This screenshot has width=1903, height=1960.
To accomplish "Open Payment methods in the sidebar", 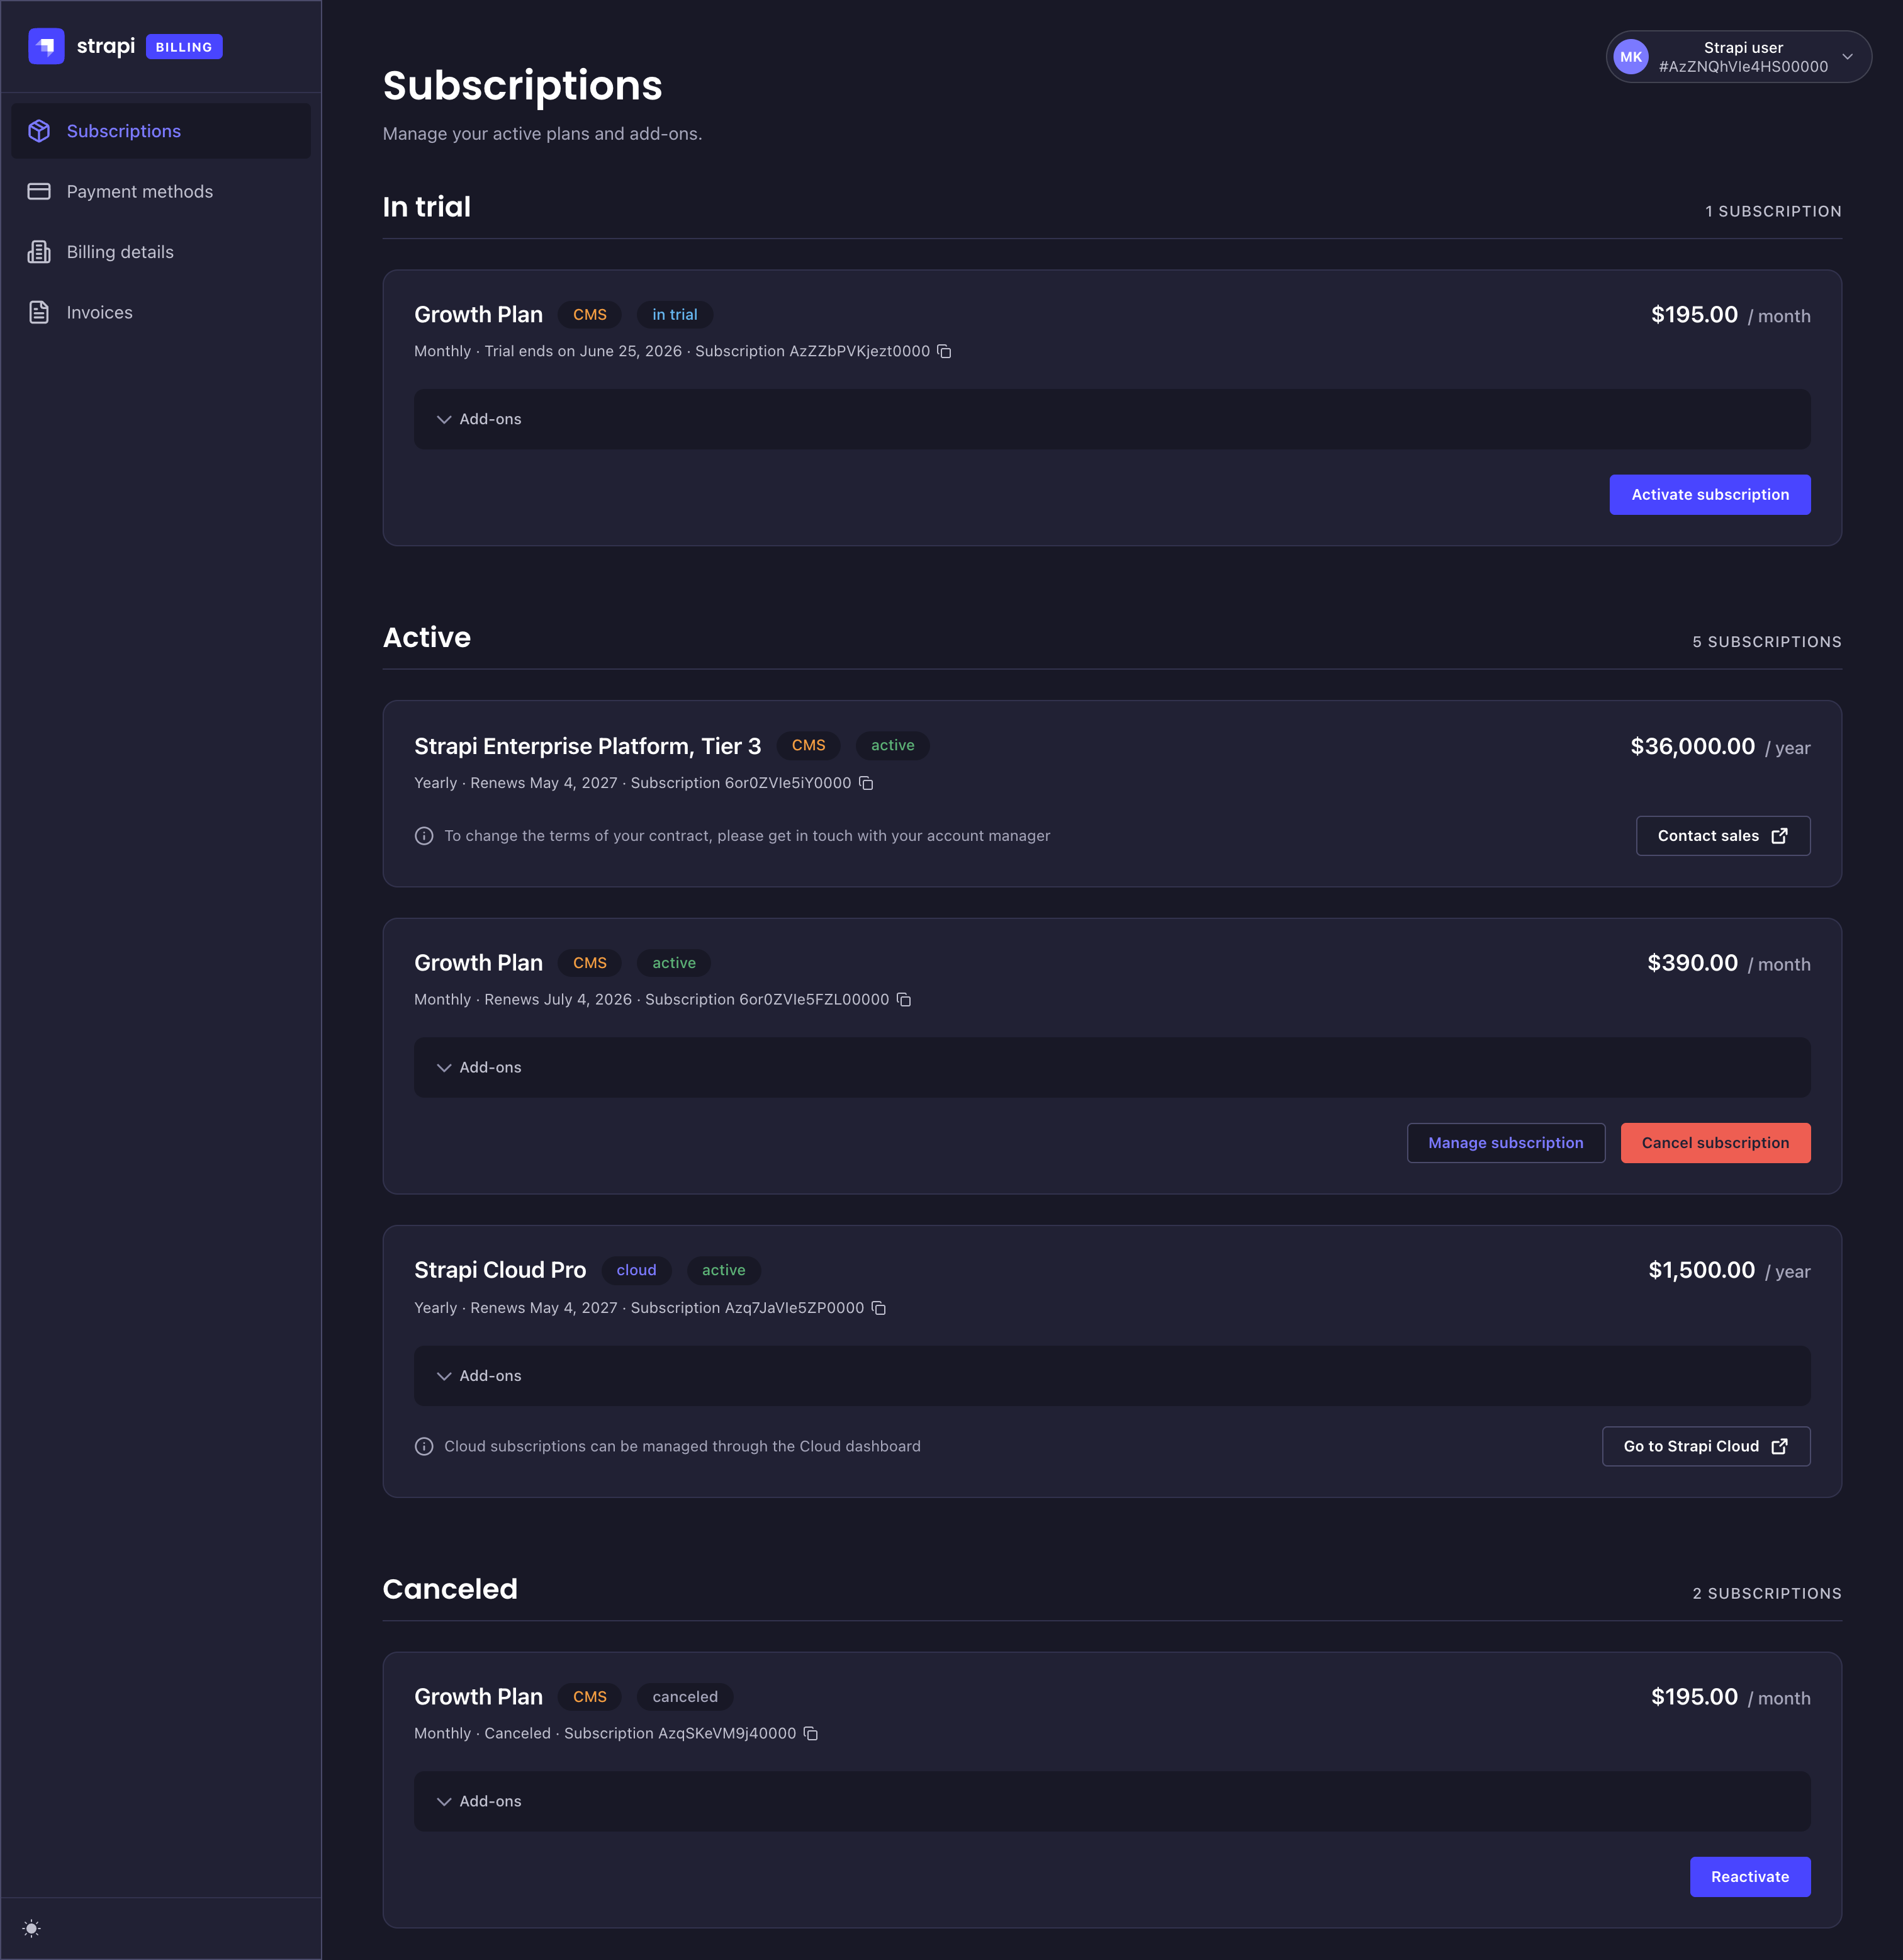I will coord(161,191).
